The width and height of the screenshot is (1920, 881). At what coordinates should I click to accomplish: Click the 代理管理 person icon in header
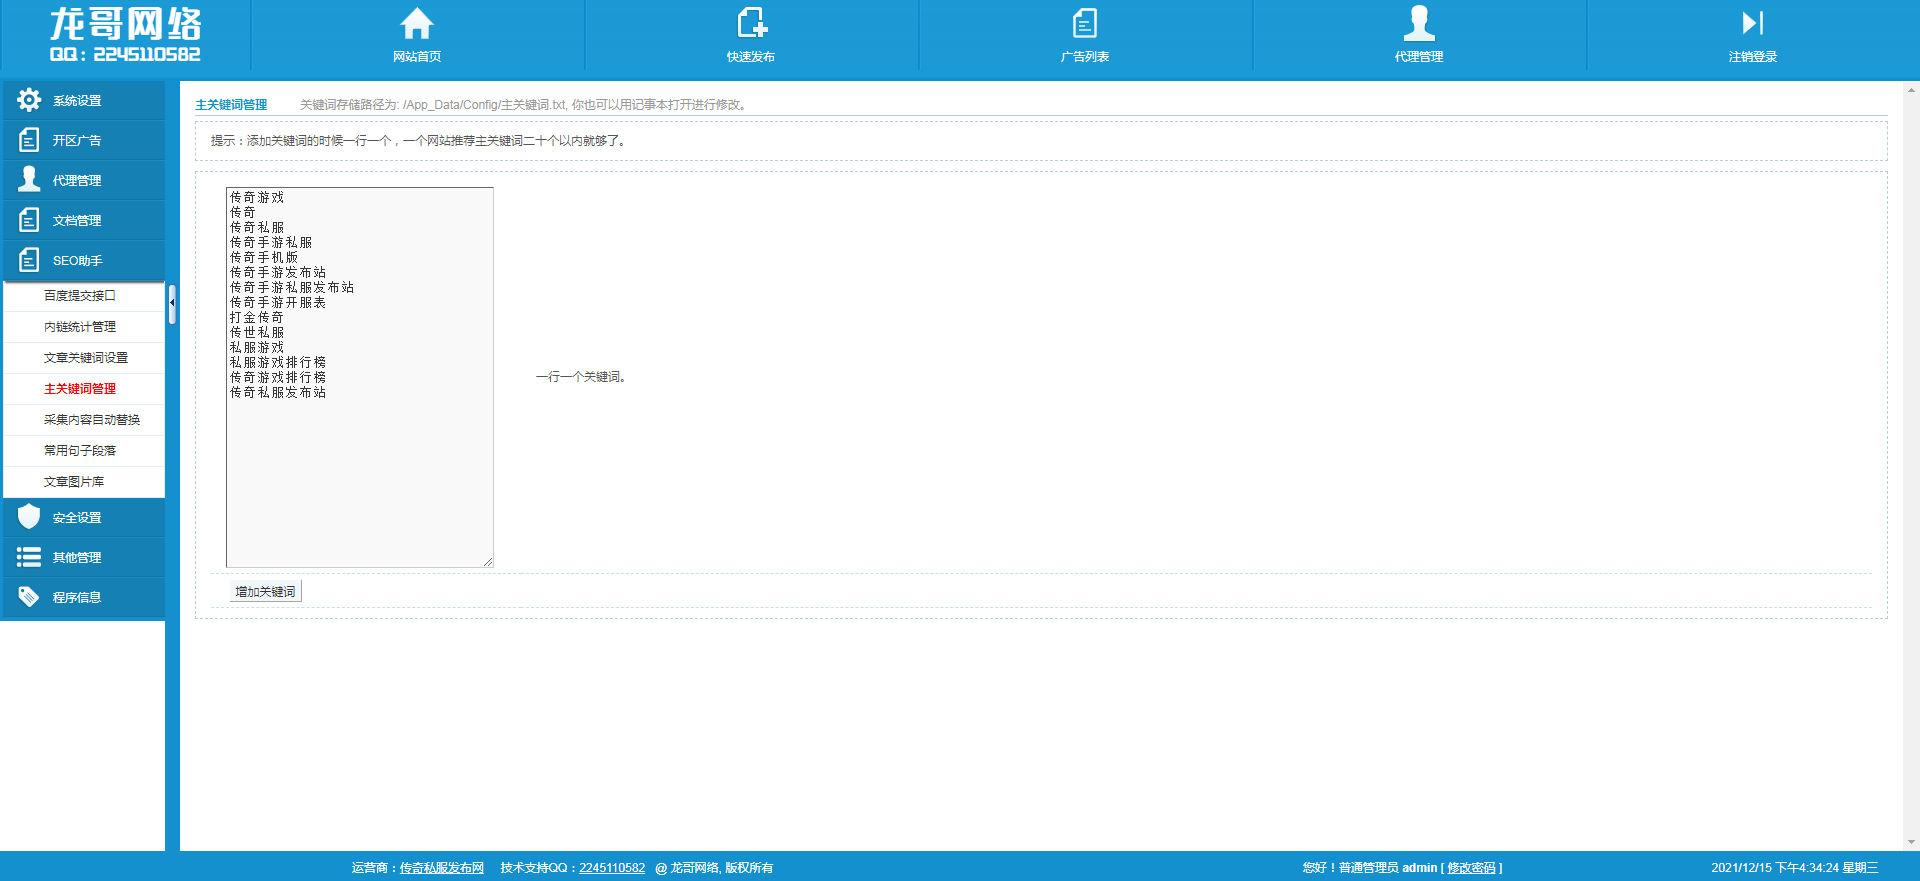(x=1419, y=23)
